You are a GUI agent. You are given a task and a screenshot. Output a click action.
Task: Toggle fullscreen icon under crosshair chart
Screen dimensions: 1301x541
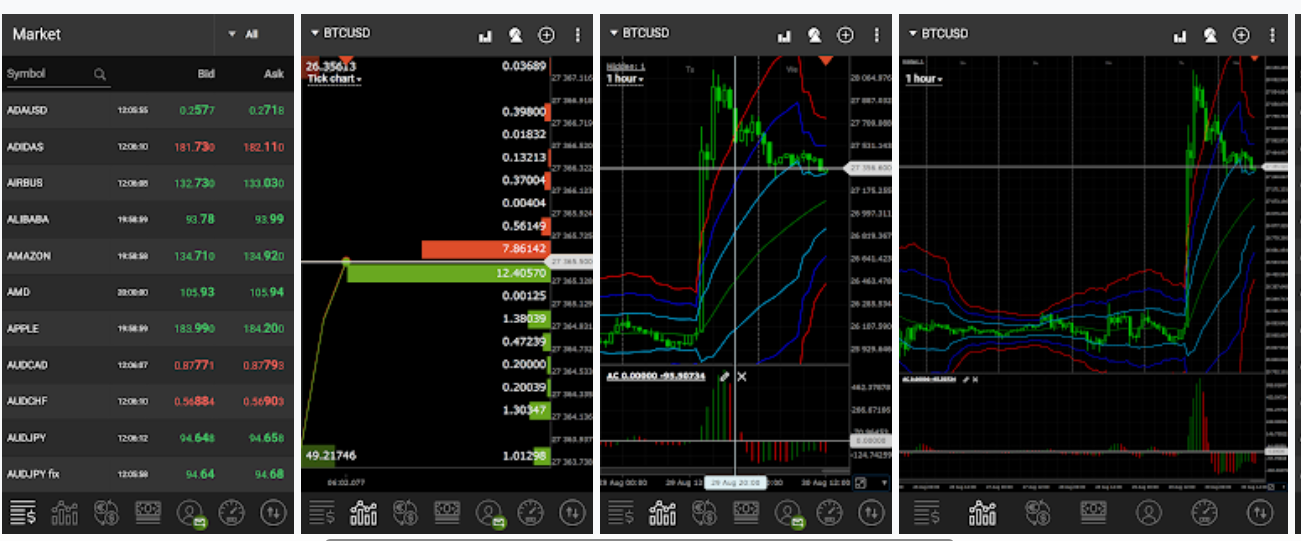(860, 482)
